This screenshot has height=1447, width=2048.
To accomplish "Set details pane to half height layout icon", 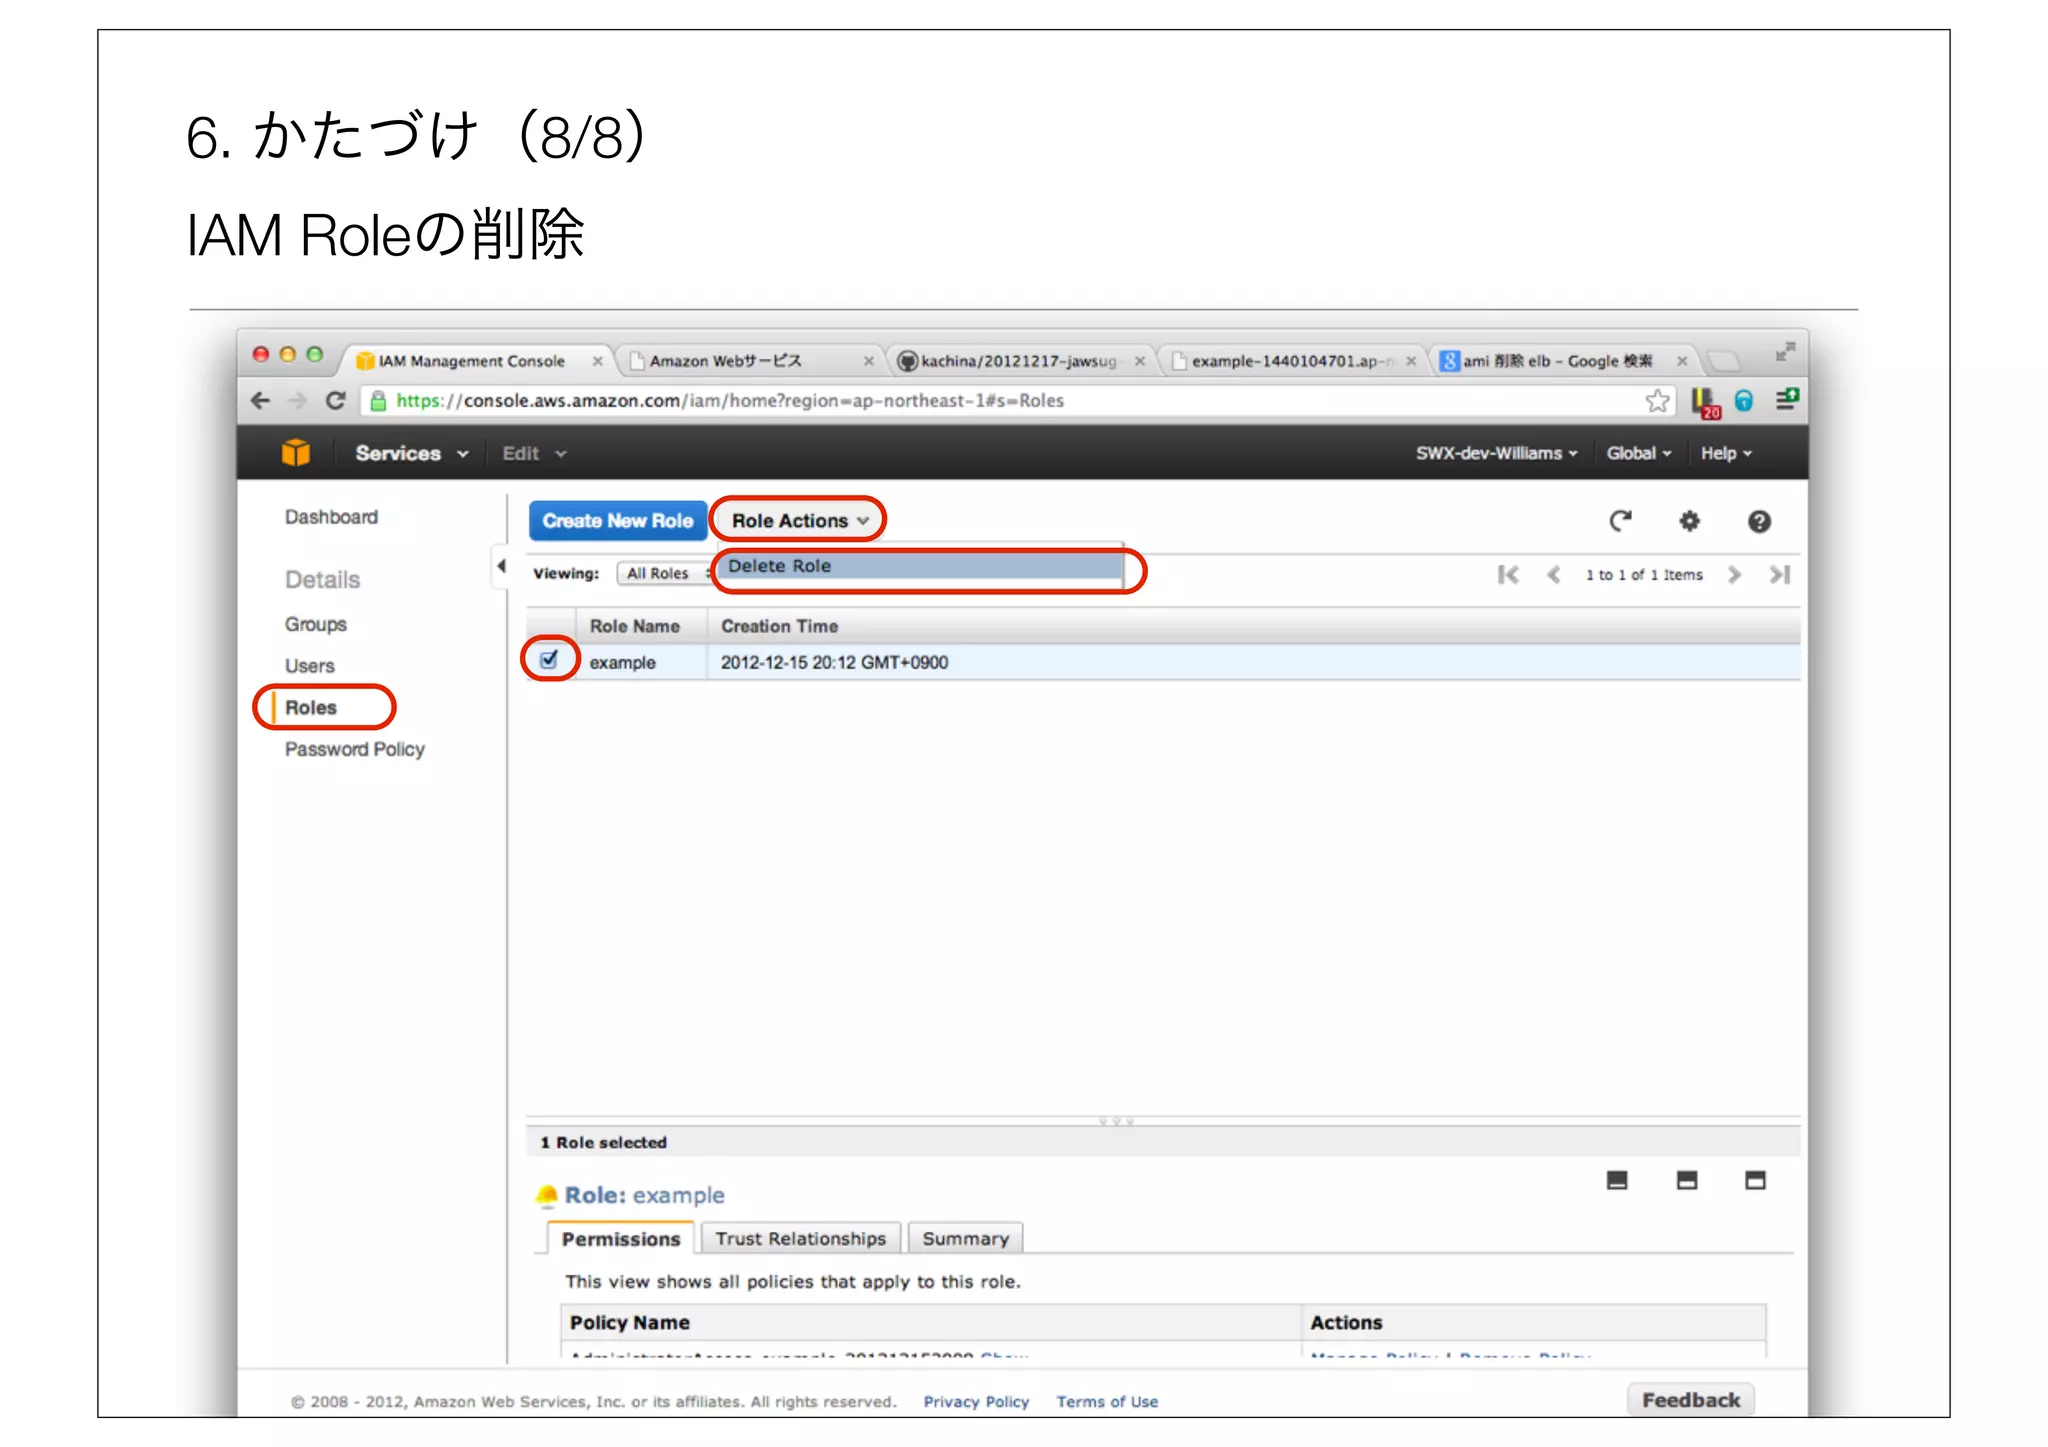I will coord(1687,1181).
